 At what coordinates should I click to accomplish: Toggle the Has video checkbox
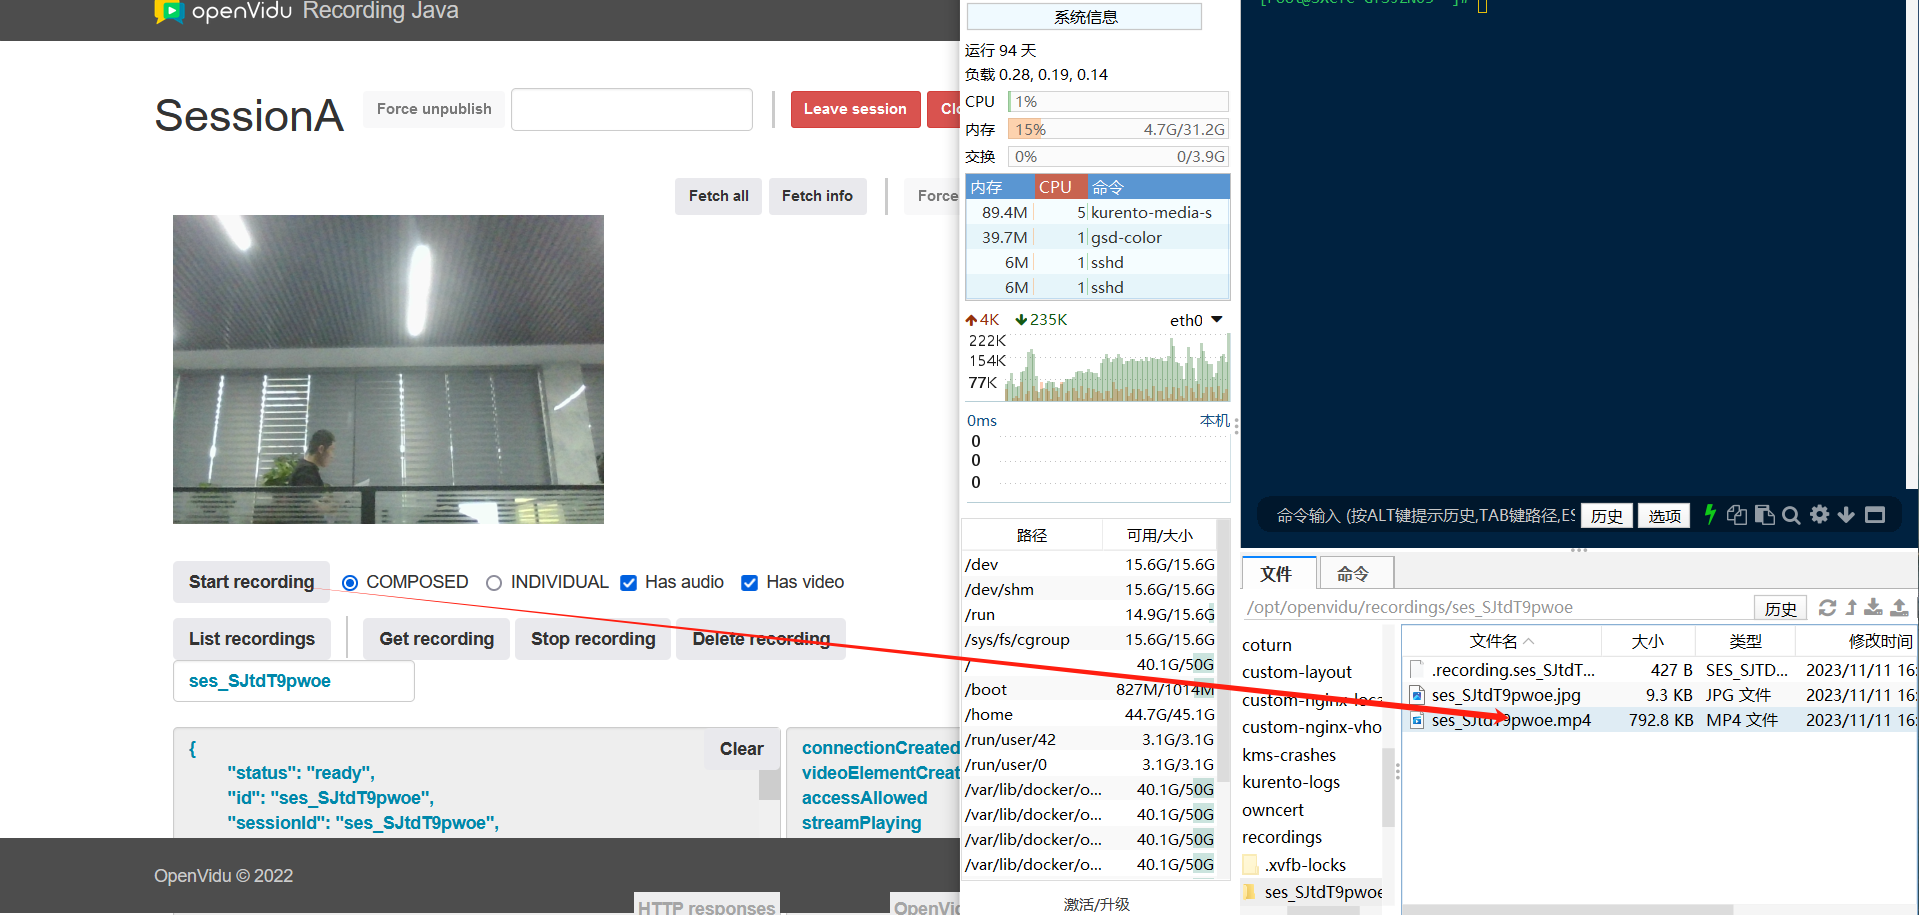tap(749, 583)
